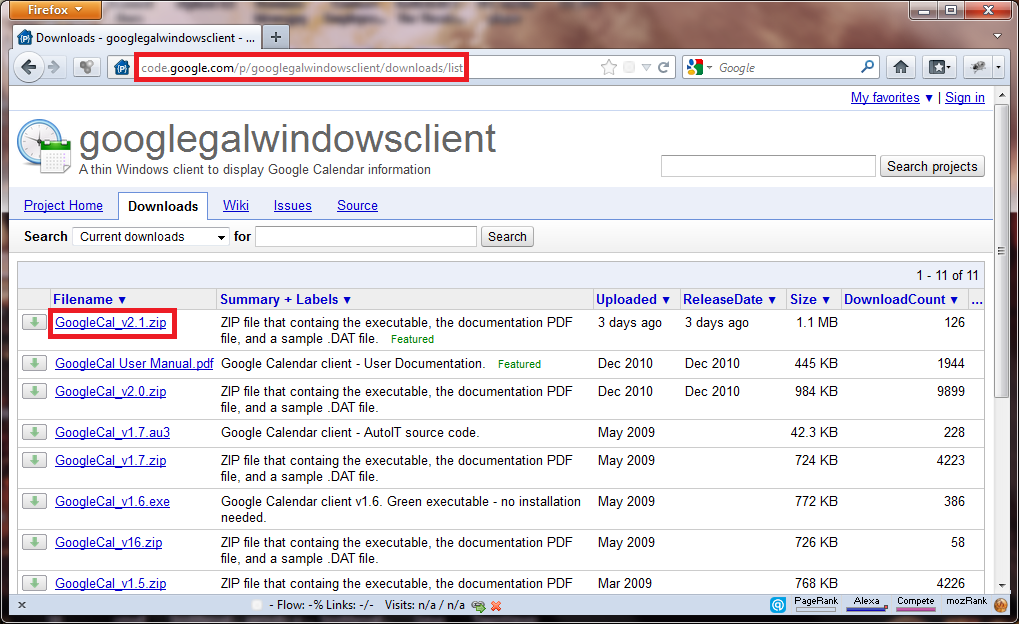Download arrow icon for GoogleCal_v16.zip
The height and width of the screenshot is (624, 1019).
(x=34, y=541)
